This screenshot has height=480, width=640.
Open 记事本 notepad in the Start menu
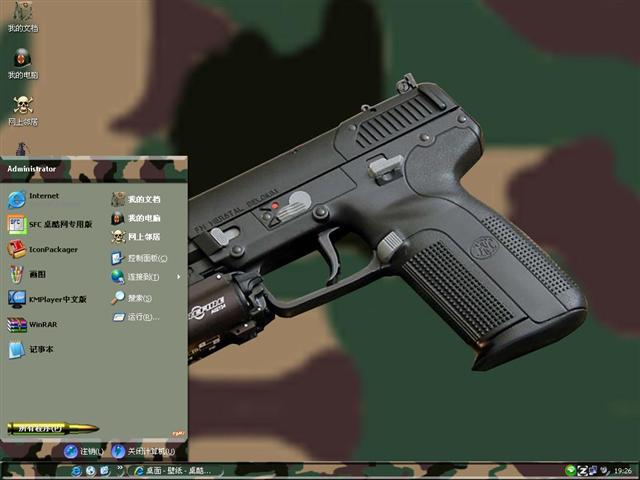31,349
